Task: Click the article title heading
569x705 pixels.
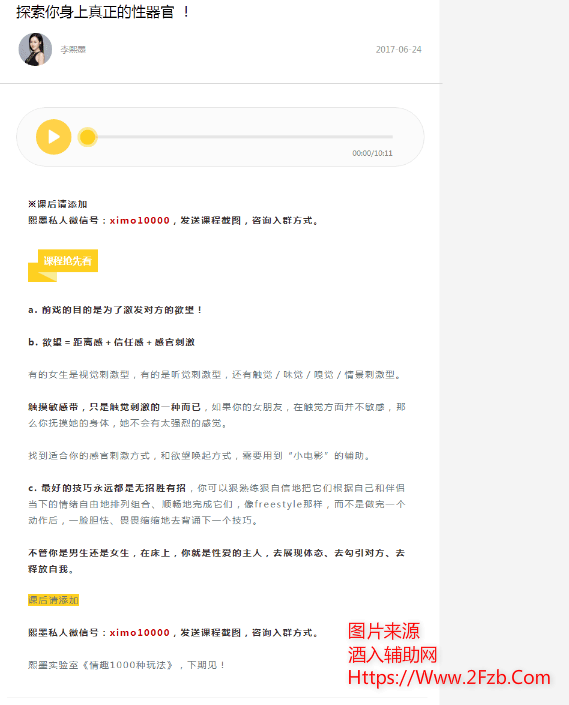Action: [x=103, y=12]
